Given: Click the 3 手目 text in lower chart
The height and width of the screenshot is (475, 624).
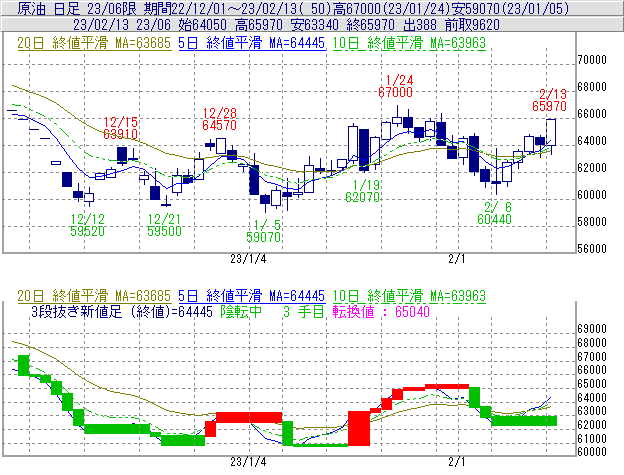Looking at the screenshot, I should coord(304,311).
